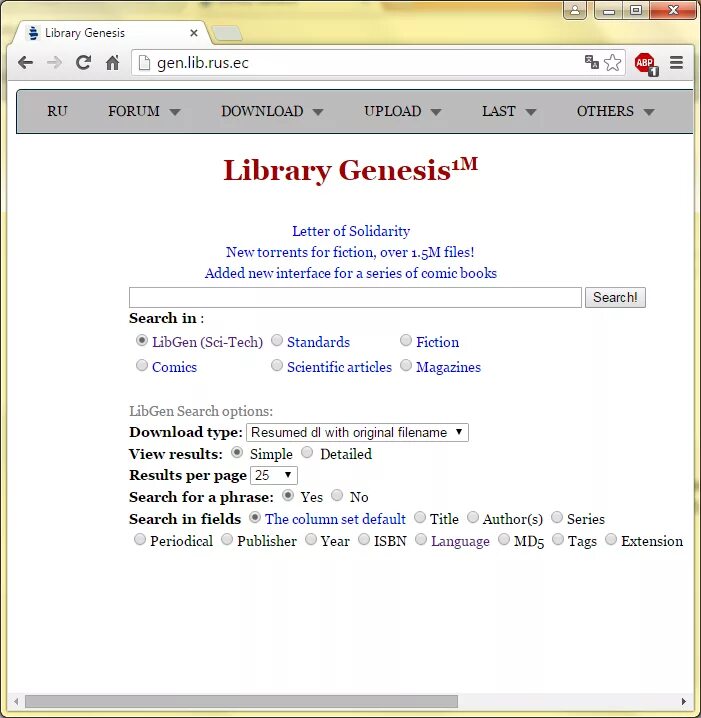This screenshot has width=701, height=718.
Task: Click the Library Genesis title heading
Action: coord(351,170)
